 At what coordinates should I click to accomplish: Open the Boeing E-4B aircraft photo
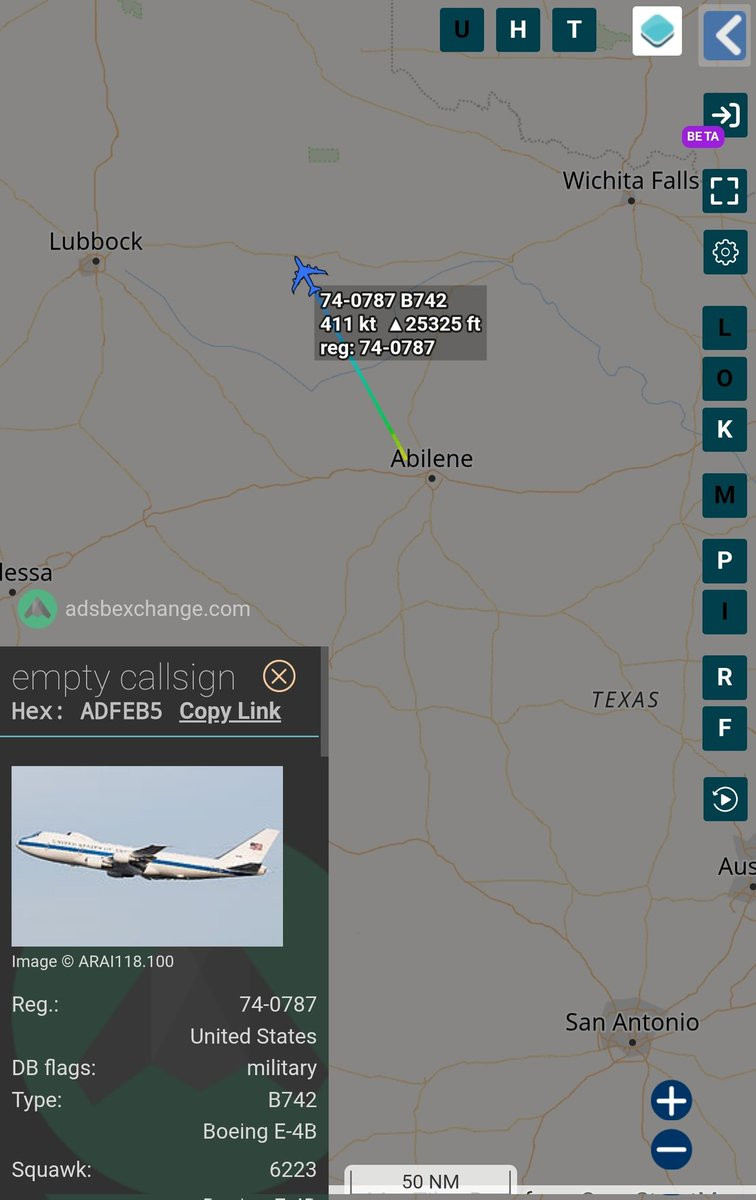[x=147, y=856]
